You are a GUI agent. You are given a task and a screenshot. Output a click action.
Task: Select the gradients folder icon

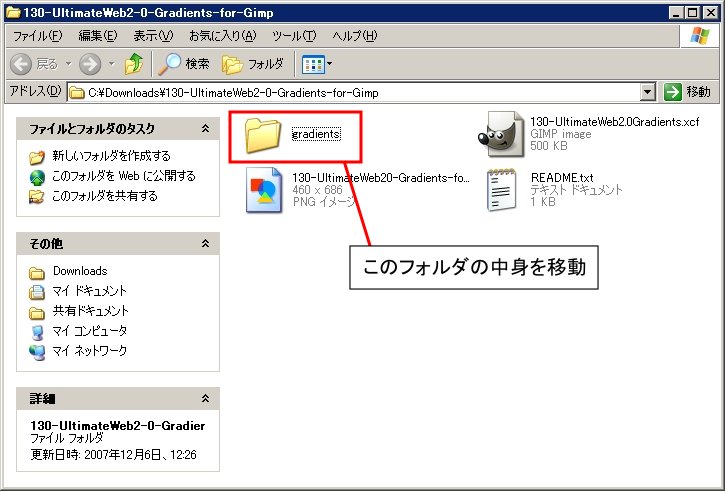263,135
